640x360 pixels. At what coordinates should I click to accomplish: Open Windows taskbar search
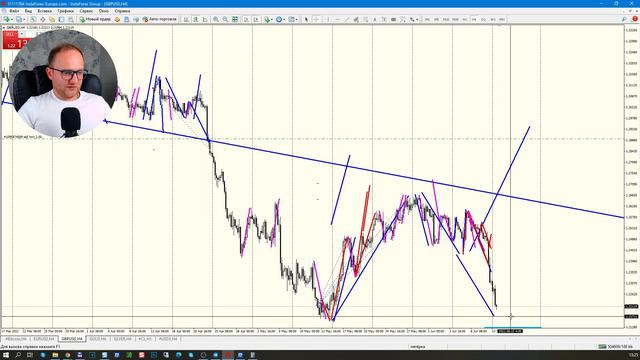18,355
